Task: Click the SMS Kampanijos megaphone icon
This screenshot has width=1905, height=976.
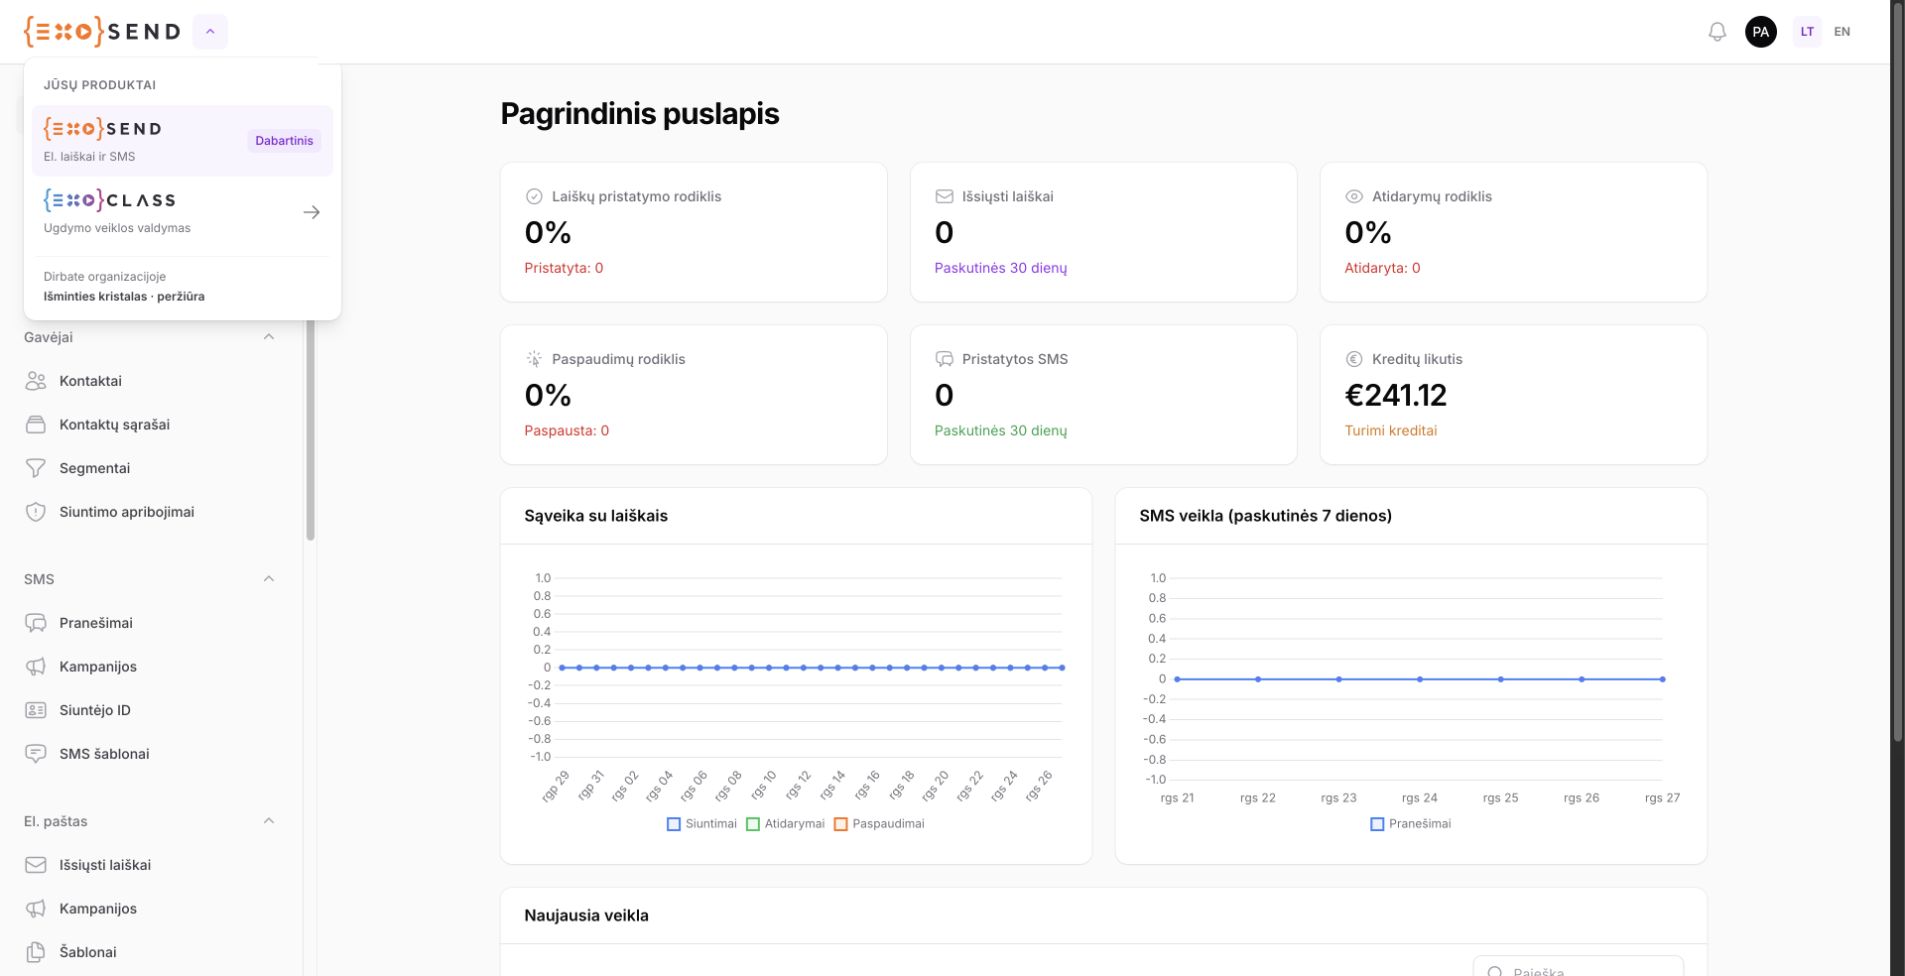Action: click(36, 667)
